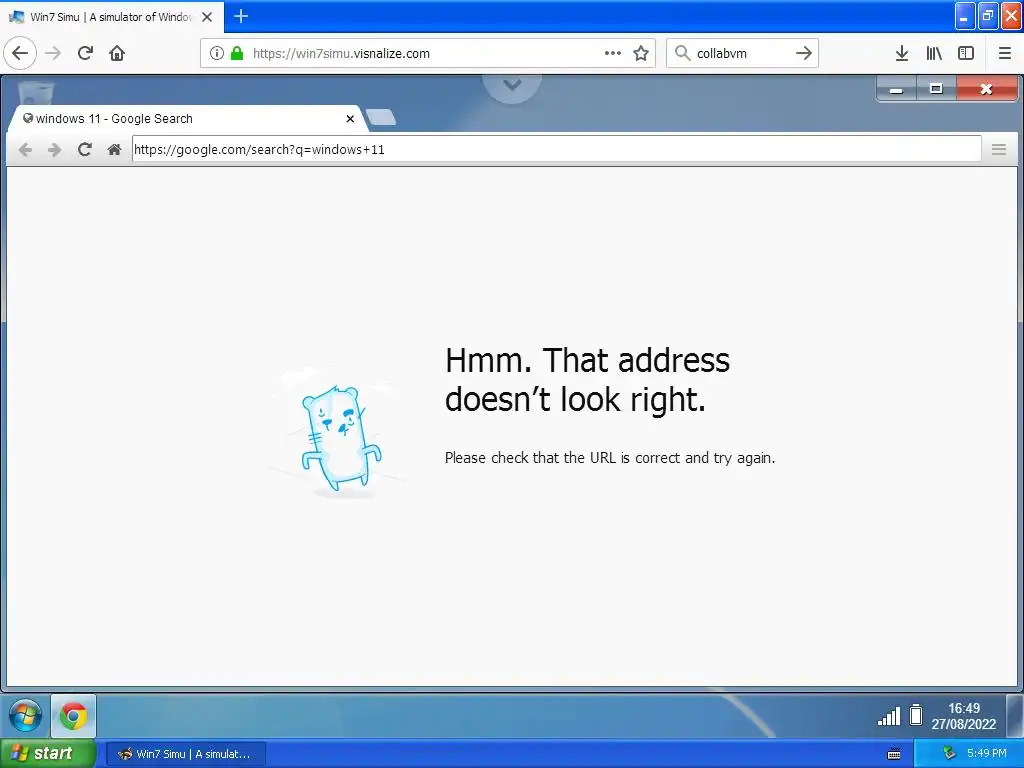
Task: Open the 16:49 27/08/2022 clock
Action: (x=964, y=716)
